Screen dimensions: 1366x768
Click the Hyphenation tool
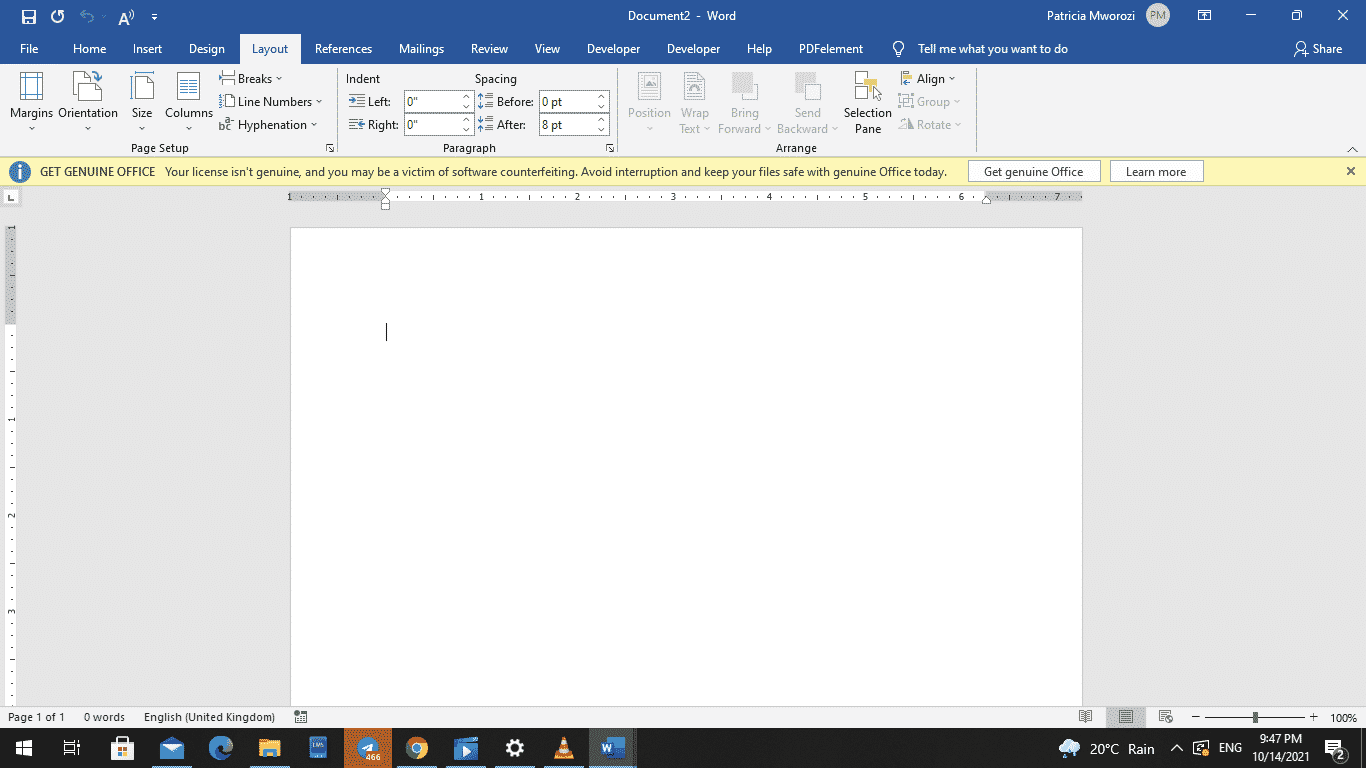(270, 124)
